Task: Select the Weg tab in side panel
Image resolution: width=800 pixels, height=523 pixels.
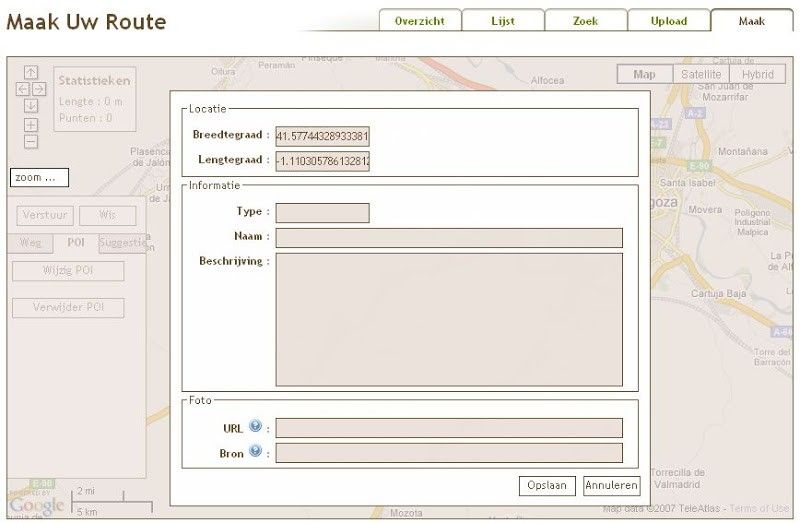Action: point(30,243)
